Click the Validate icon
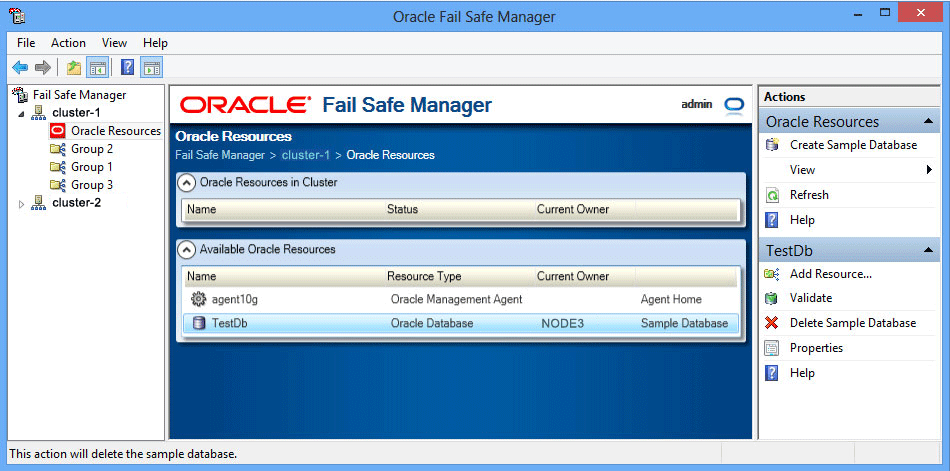 [x=772, y=298]
